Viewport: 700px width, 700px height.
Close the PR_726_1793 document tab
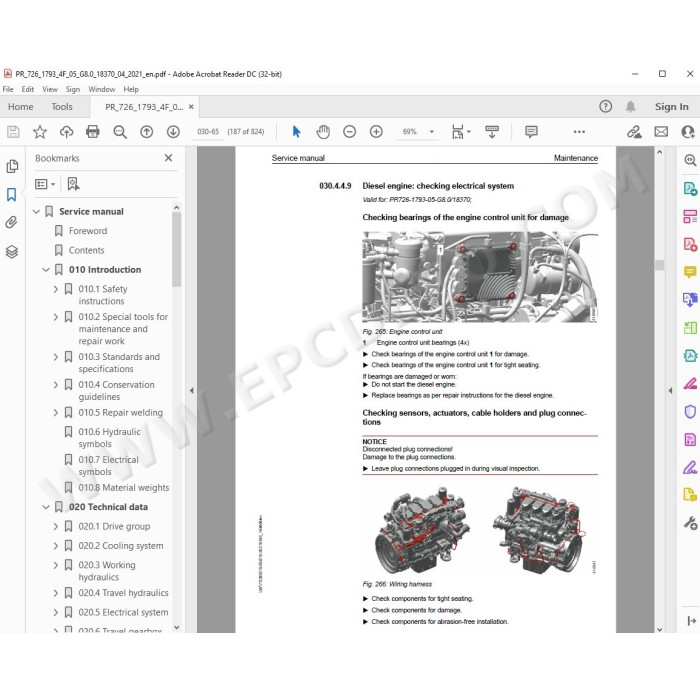click(x=191, y=107)
